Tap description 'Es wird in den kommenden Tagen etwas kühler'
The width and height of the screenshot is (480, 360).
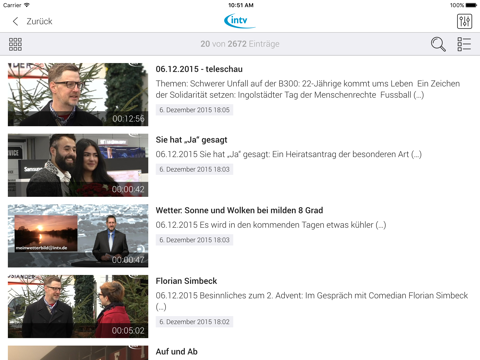click(271, 225)
